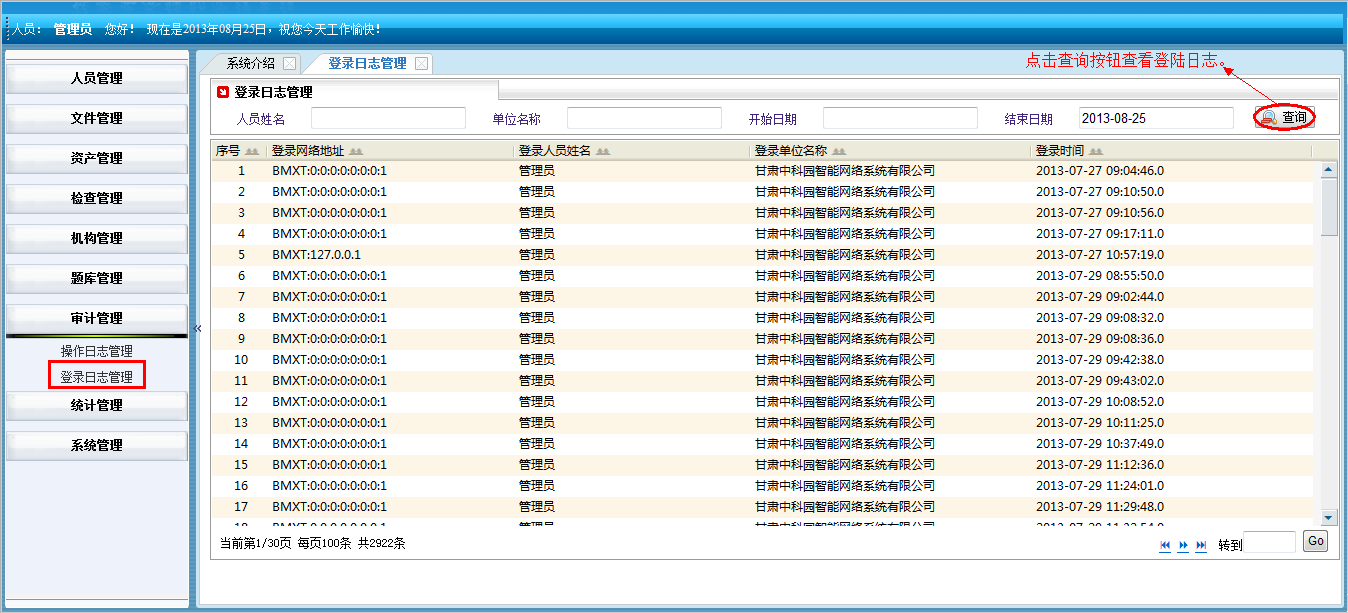Select login time 2013-07-29 09:42:38.0
Screen dimensions: 1348x613
[x=1100, y=360]
